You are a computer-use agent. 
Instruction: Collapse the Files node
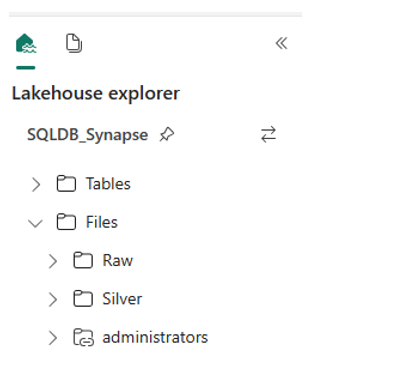pyautogui.click(x=35, y=223)
